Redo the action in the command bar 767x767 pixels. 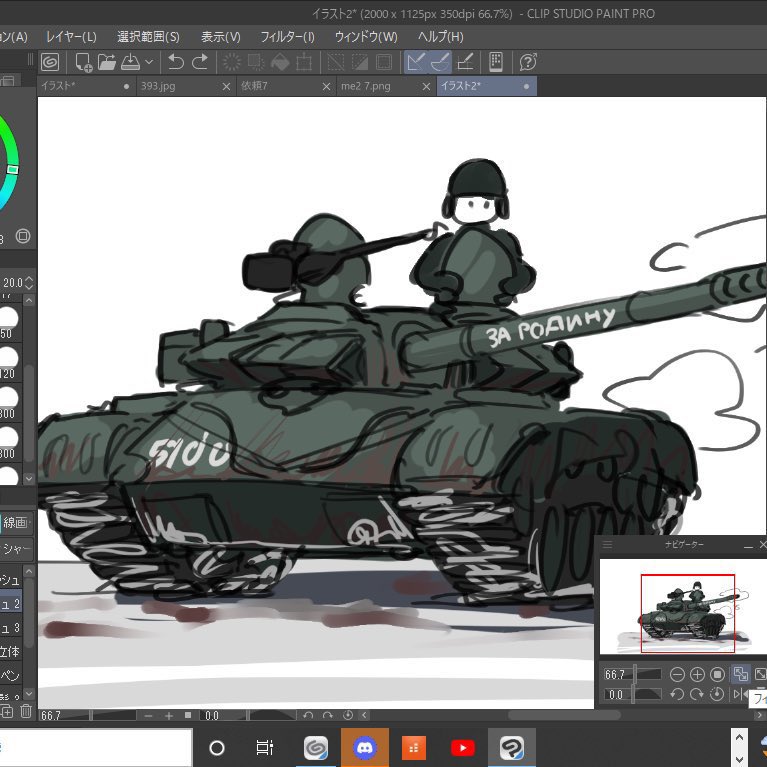pos(200,62)
